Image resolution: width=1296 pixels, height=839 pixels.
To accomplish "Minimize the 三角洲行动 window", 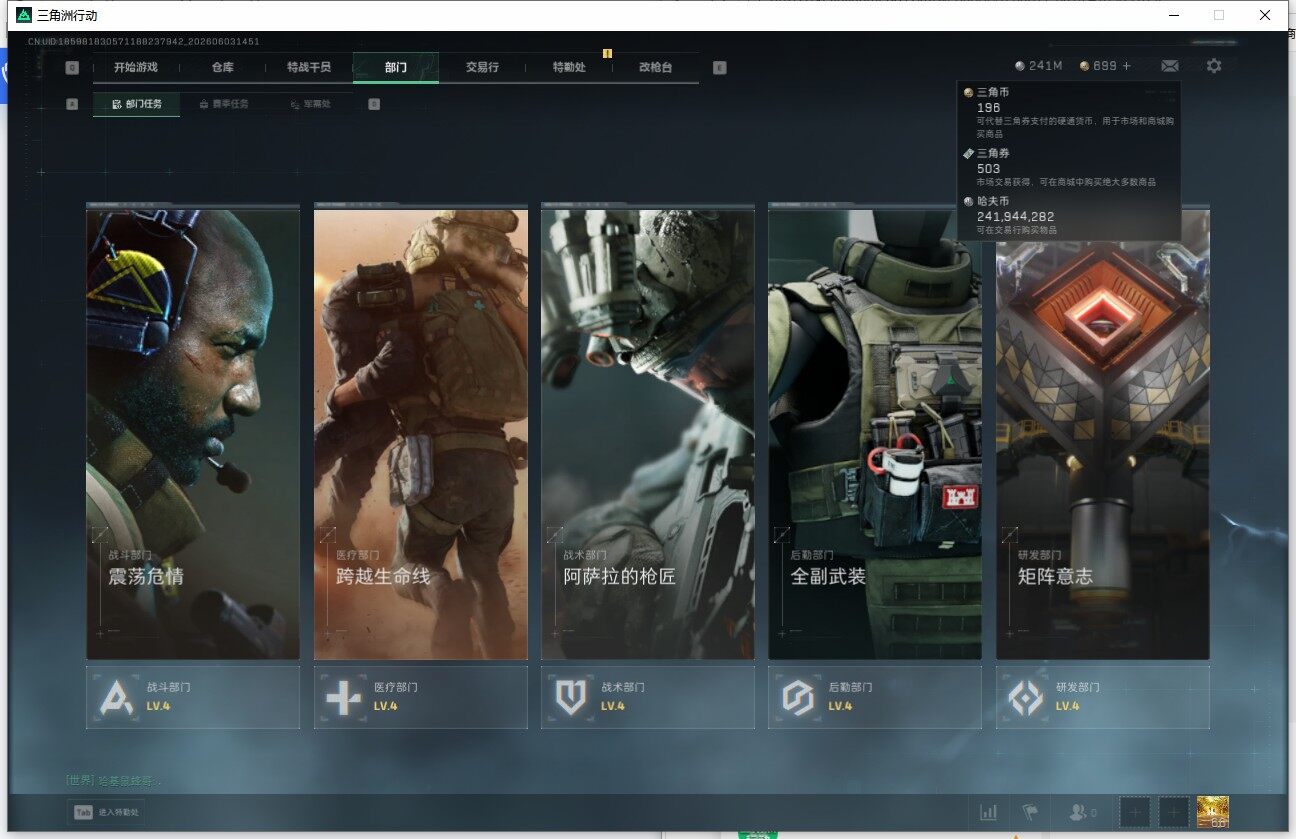I will pos(1174,15).
